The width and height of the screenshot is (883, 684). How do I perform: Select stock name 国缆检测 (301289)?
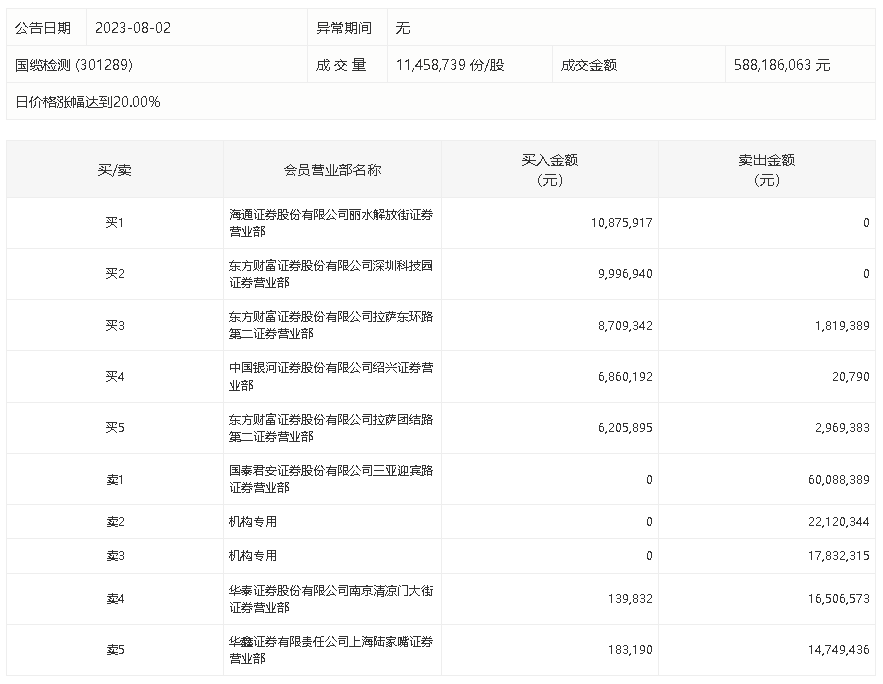74,65
